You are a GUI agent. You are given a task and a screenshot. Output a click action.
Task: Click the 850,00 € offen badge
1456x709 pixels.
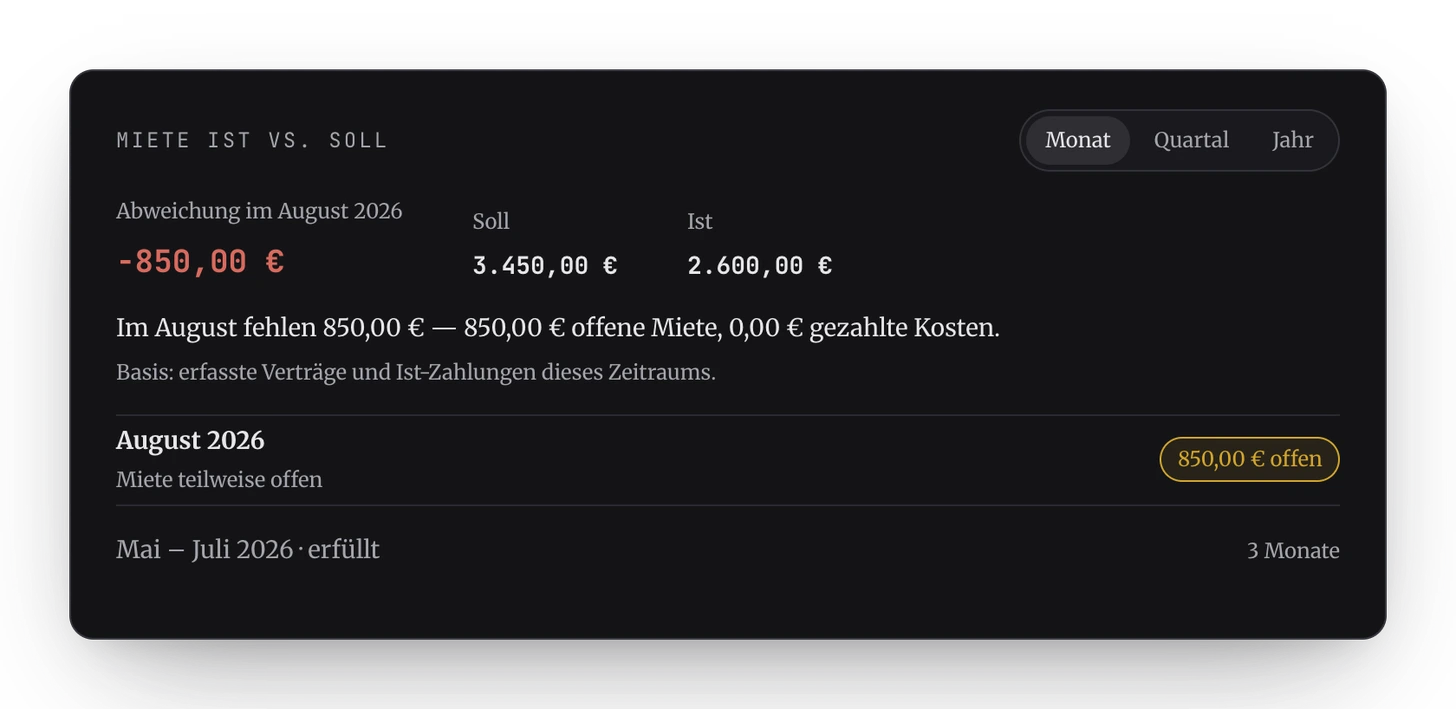pyautogui.click(x=1249, y=459)
